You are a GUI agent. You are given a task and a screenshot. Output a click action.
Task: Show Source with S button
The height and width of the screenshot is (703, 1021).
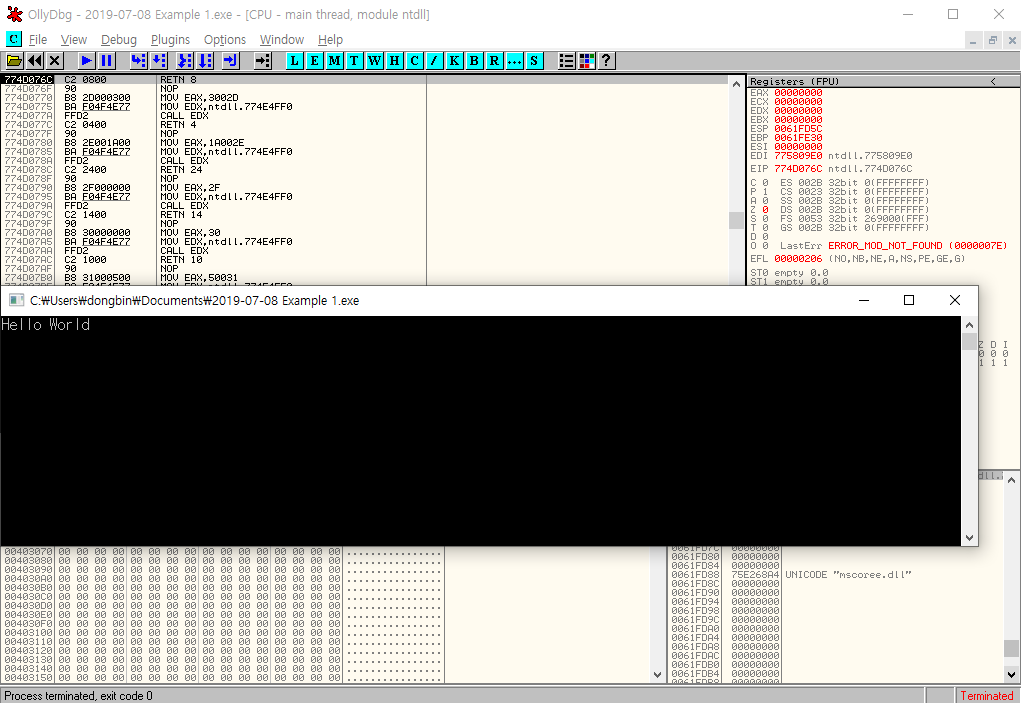click(534, 61)
